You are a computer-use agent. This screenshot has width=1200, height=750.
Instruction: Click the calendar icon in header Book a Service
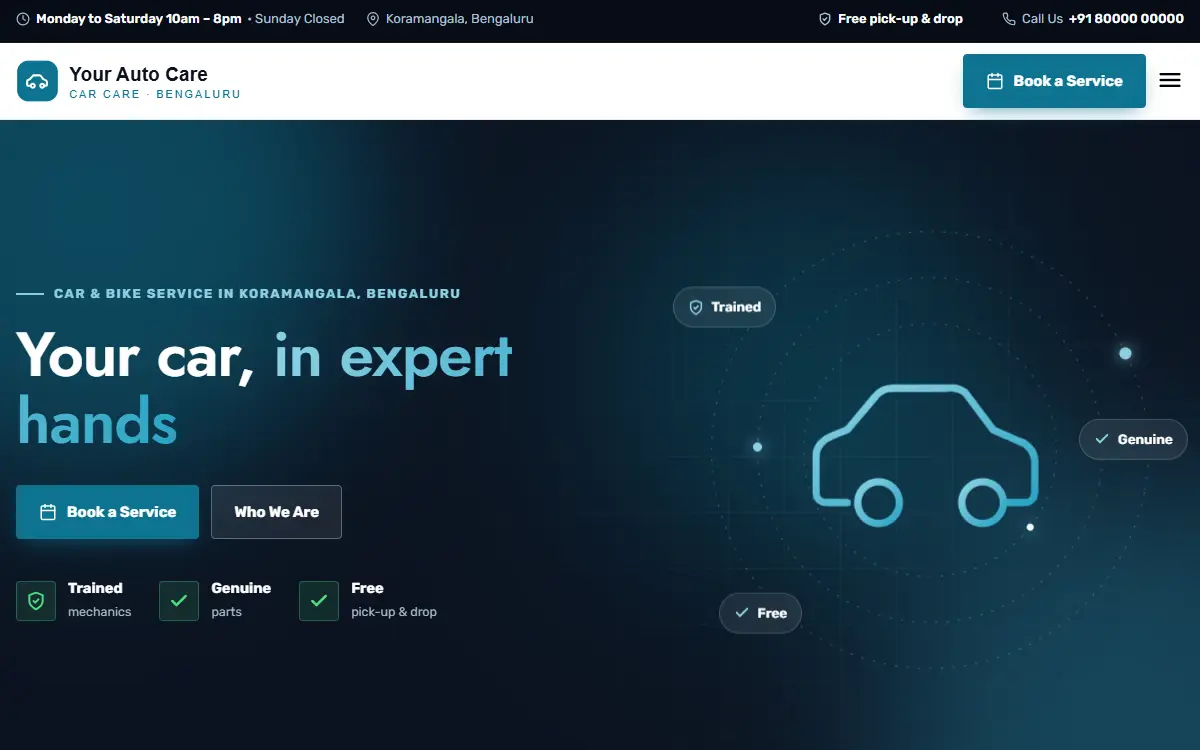(x=995, y=81)
